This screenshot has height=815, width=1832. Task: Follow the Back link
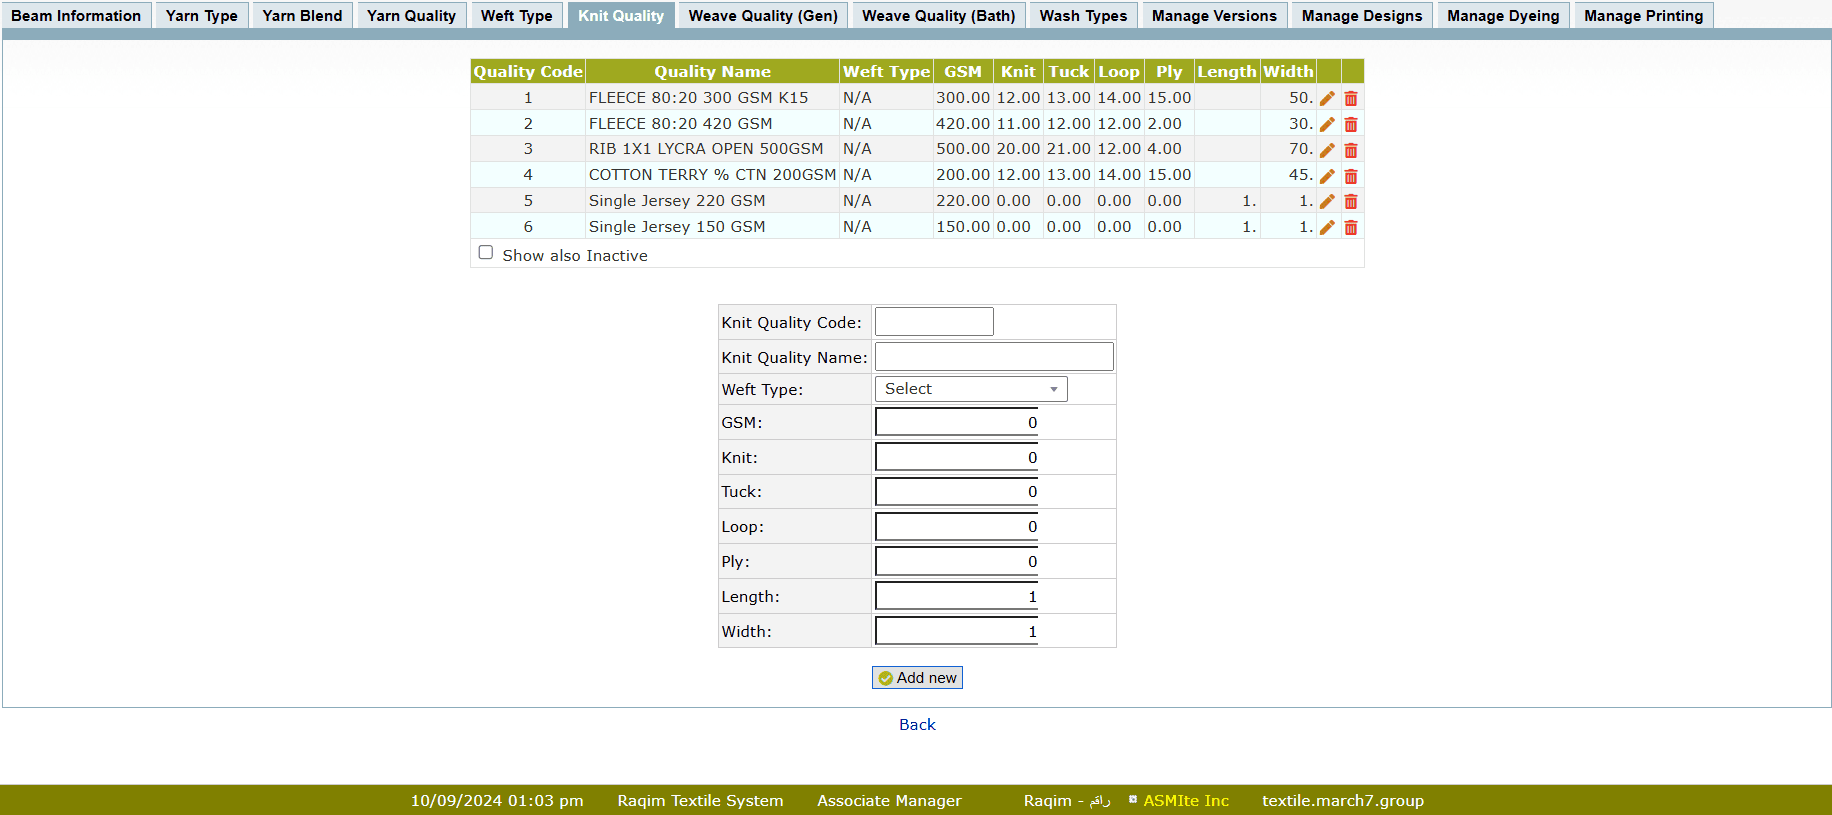coord(917,724)
